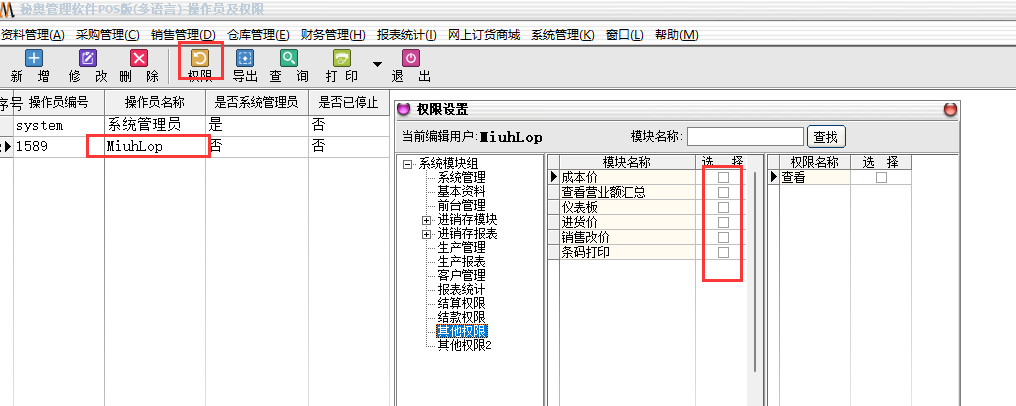The width and height of the screenshot is (1016, 406).
Task: Enable the 成本价 module checkbox
Action: click(723, 177)
